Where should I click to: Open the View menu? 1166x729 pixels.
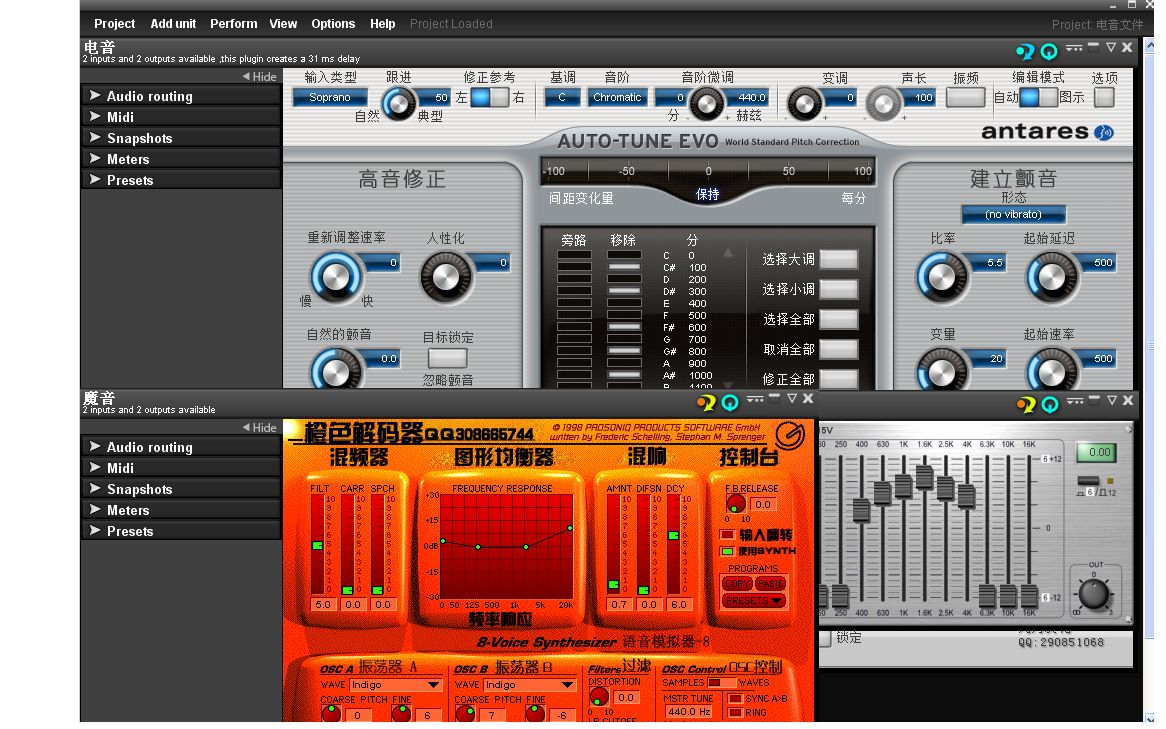(283, 24)
